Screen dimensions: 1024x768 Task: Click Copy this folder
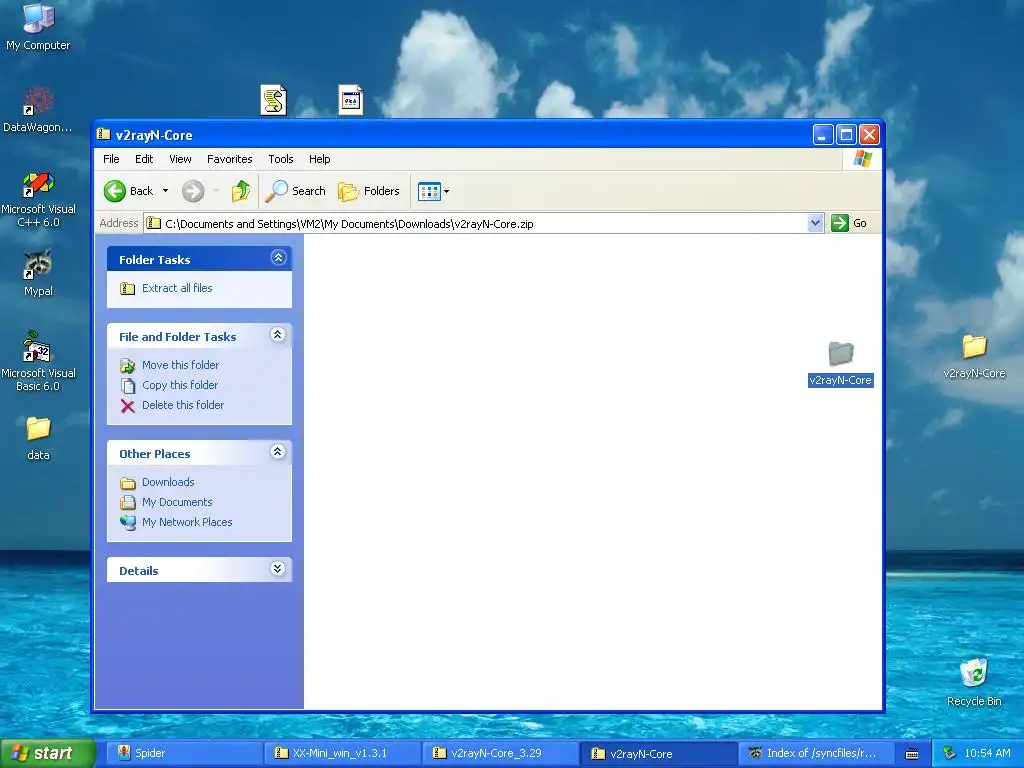[x=180, y=385]
